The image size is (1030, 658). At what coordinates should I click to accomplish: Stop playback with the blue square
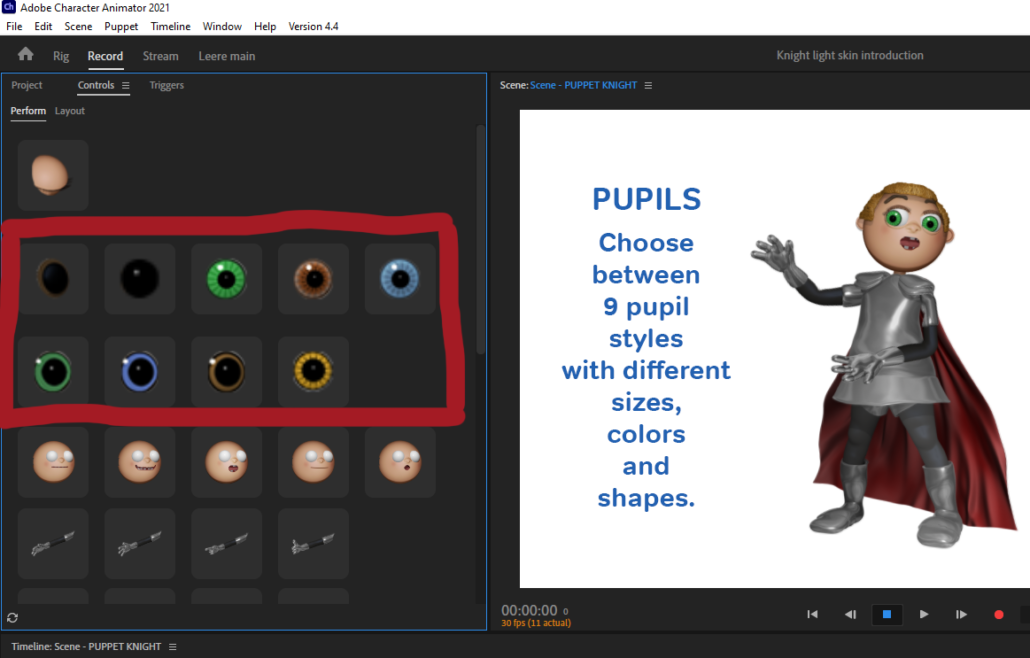tap(887, 614)
